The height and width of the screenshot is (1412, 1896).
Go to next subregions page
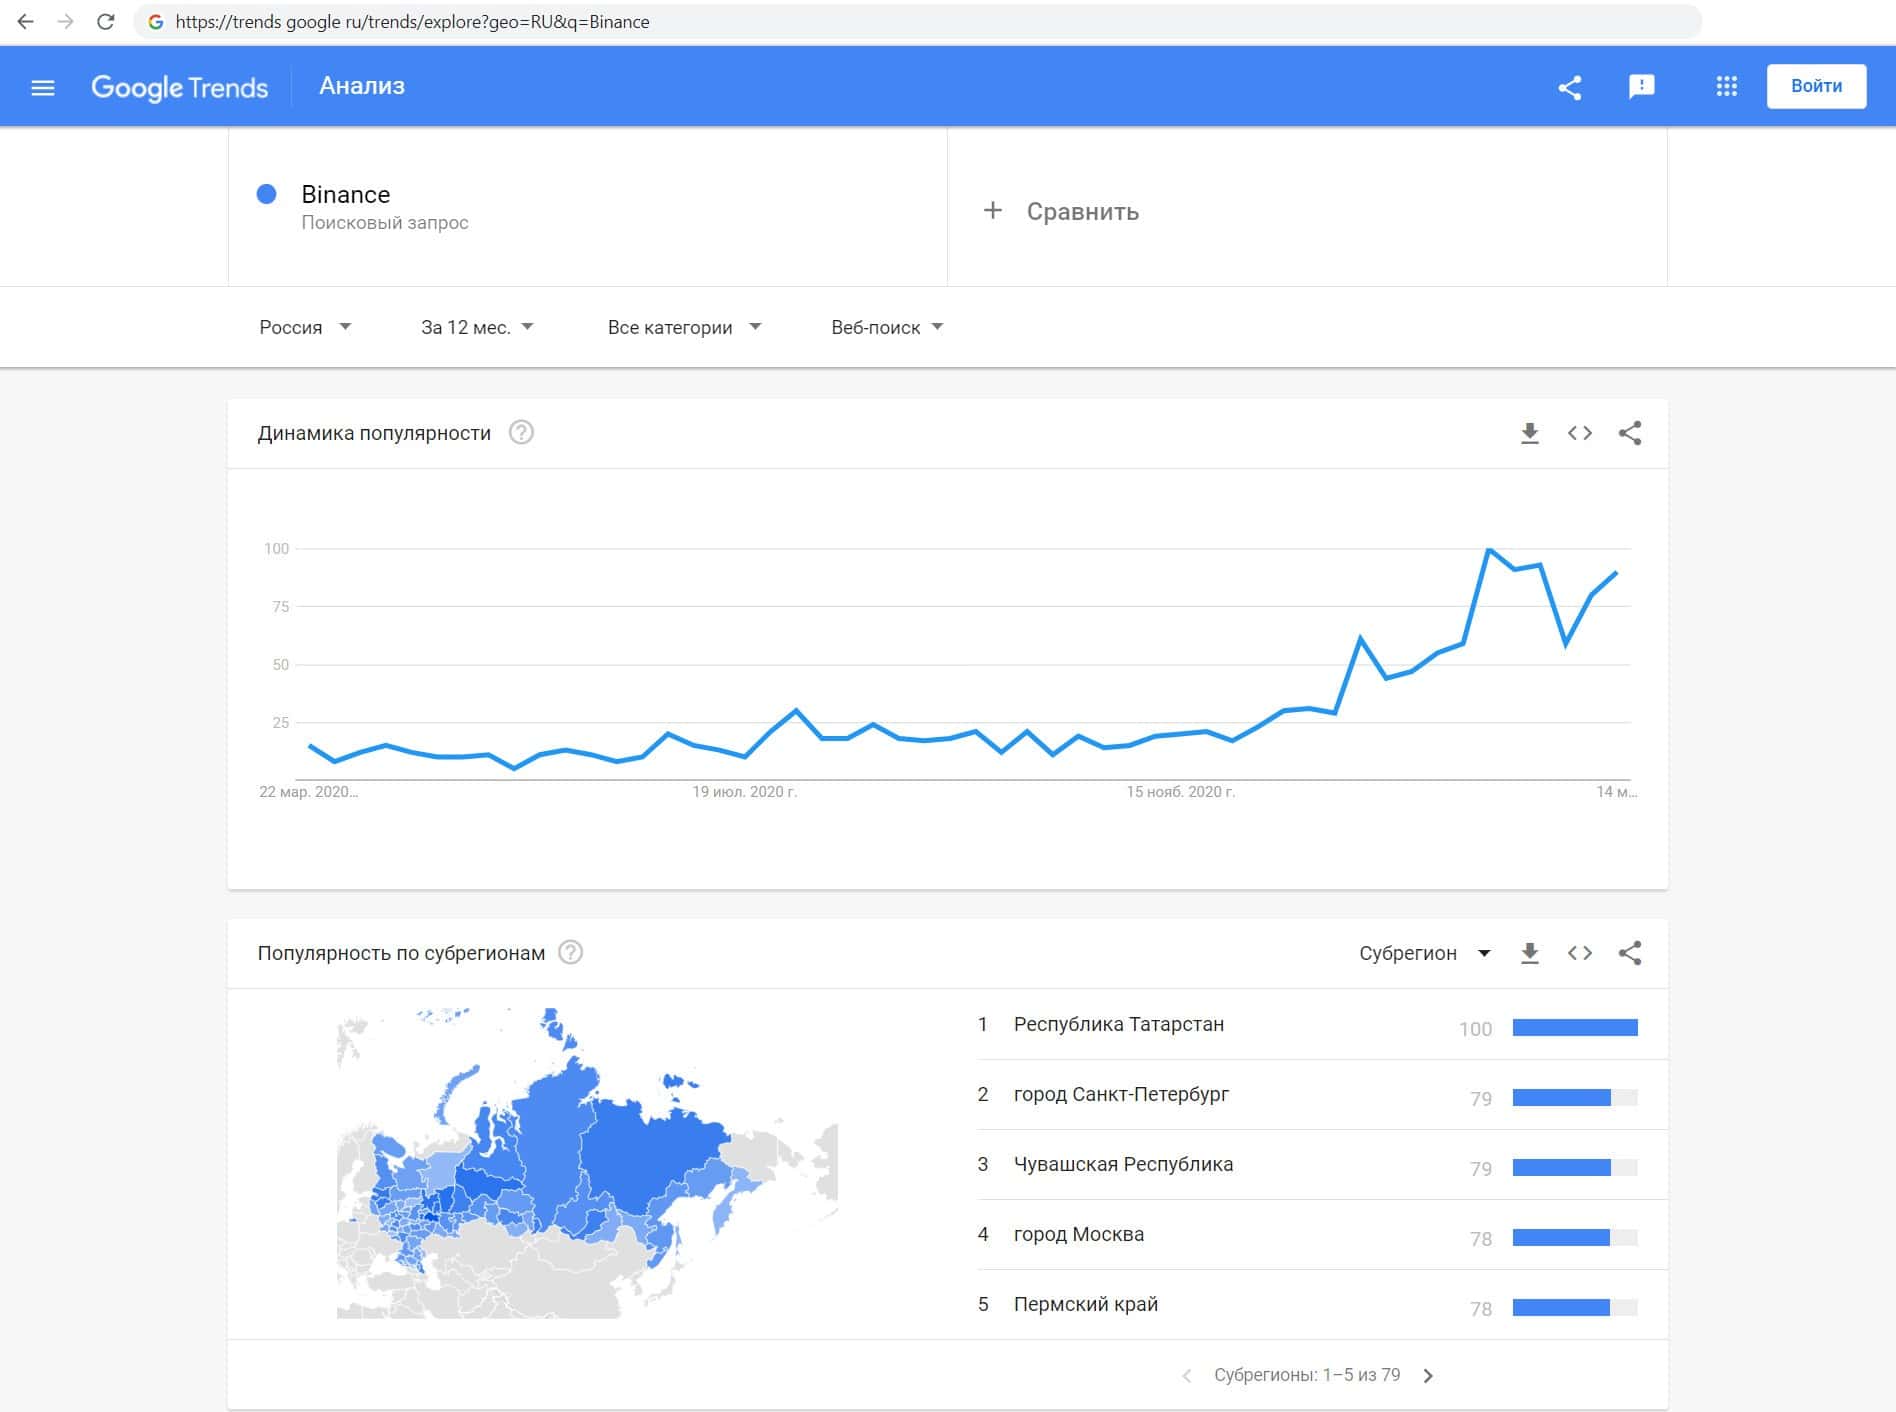pos(1428,1375)
